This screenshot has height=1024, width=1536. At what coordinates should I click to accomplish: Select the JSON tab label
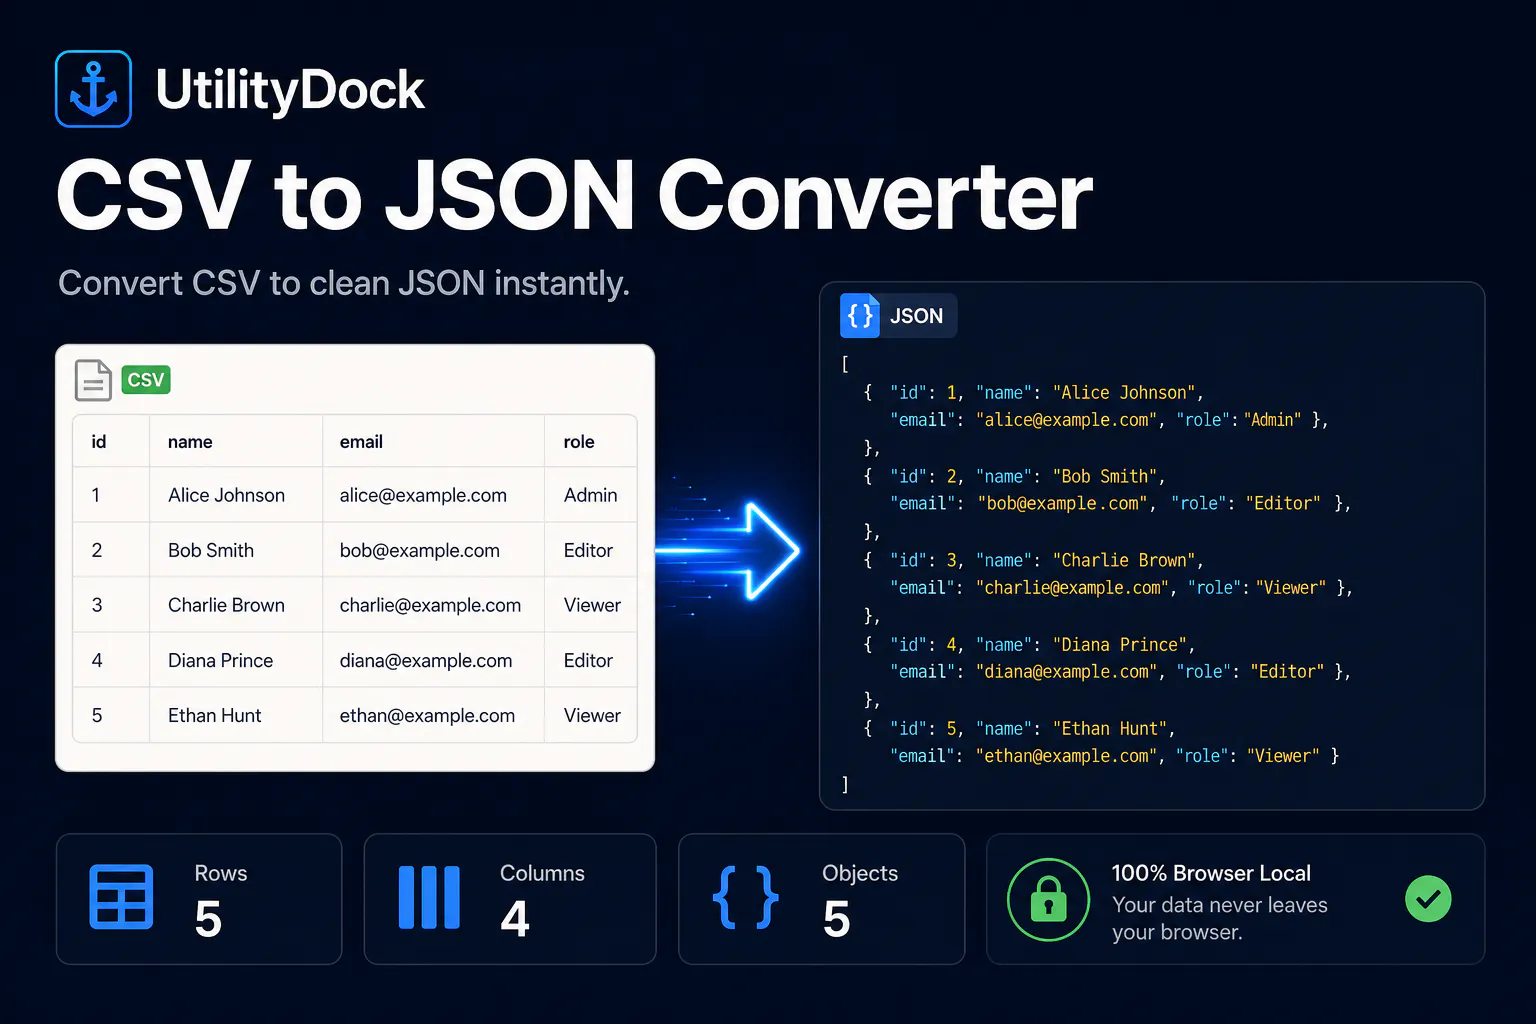pyautogui.click(x=916, y=316)
